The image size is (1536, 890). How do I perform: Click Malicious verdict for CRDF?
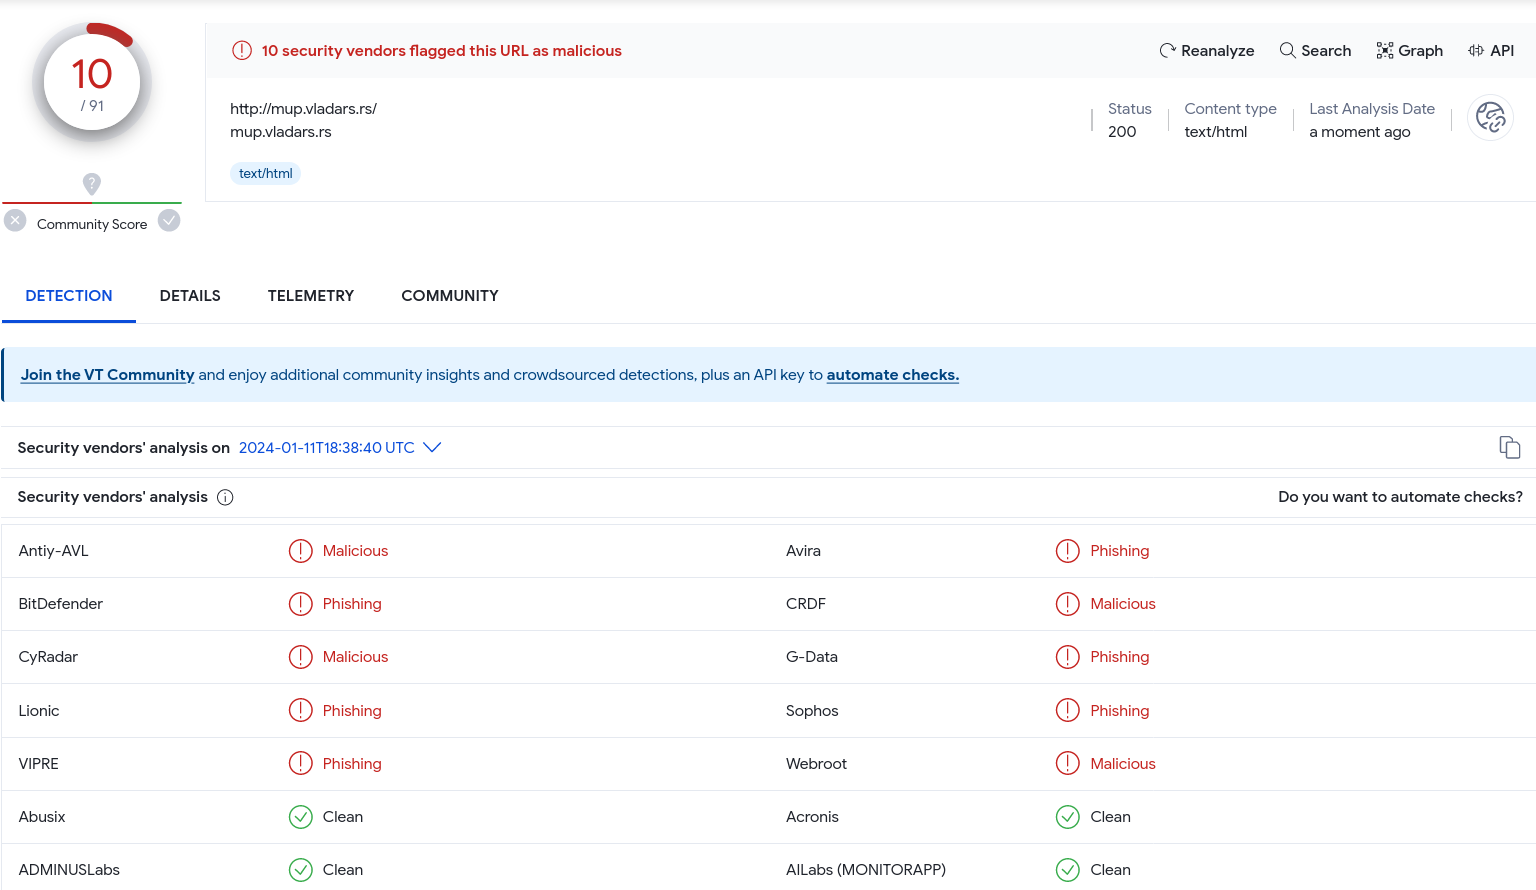click(1123, 604)
